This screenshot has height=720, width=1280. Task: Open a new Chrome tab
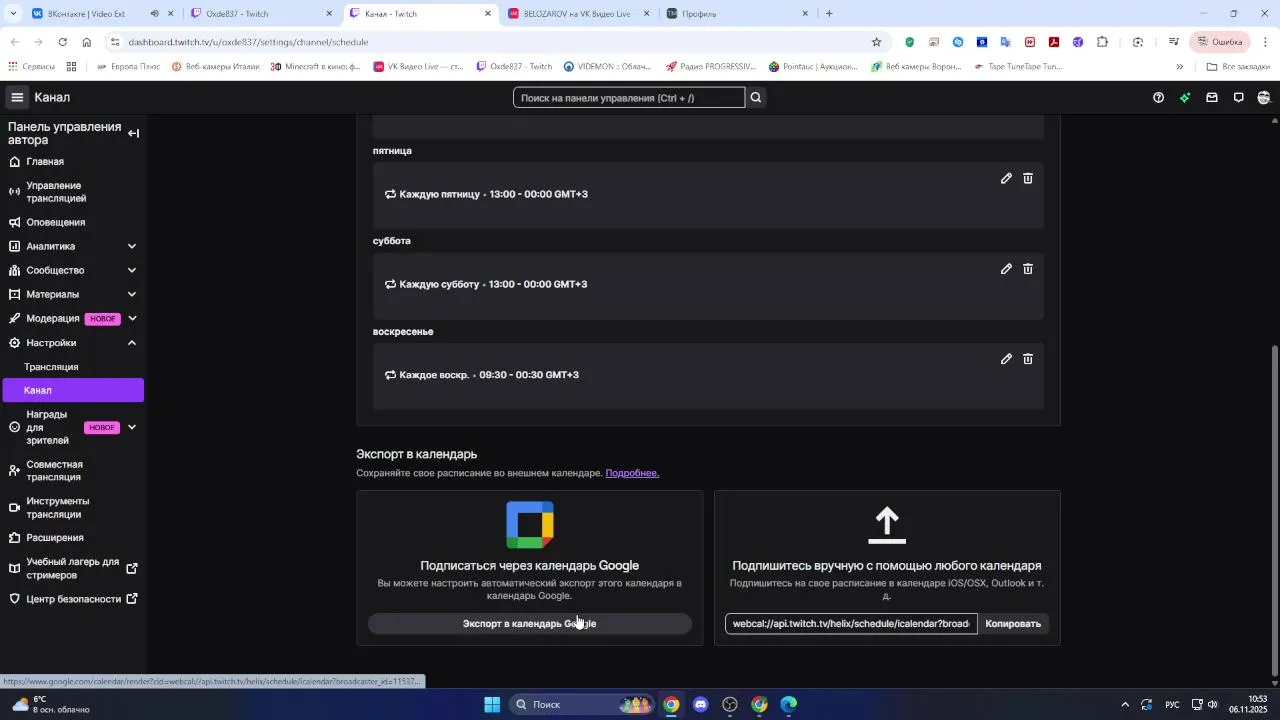click(829, 14)
